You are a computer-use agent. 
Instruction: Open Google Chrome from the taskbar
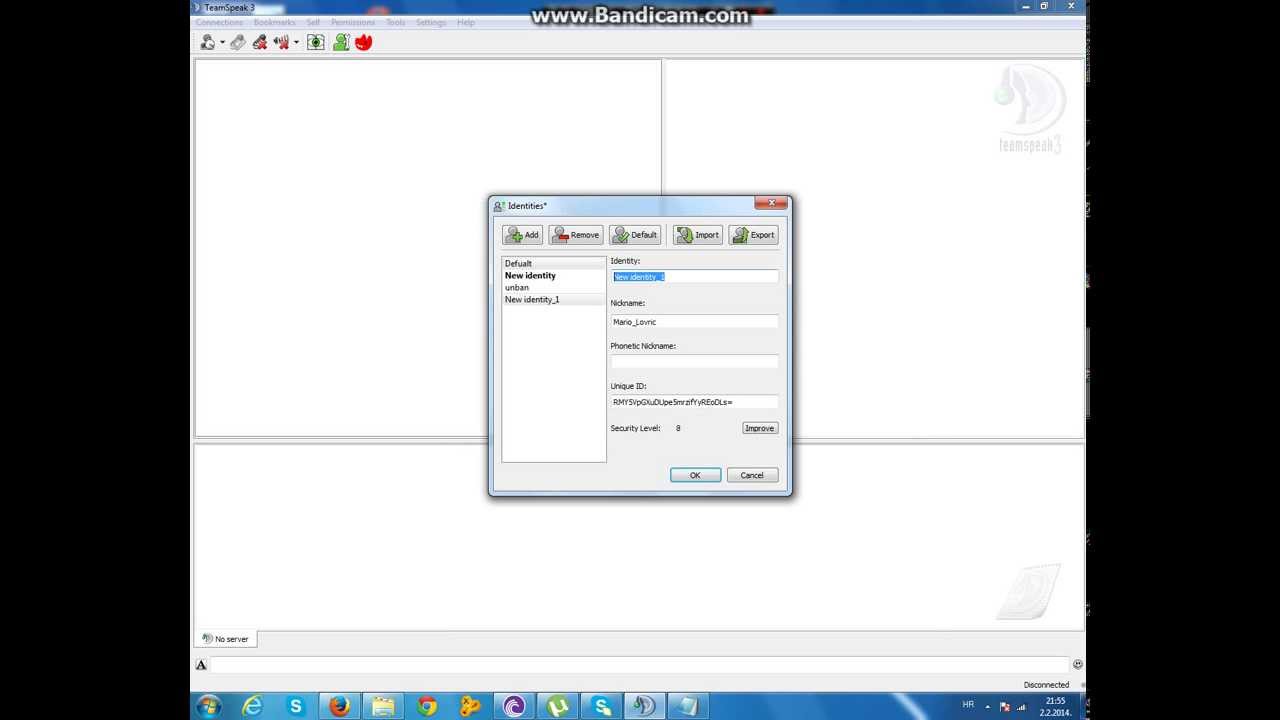point(427,706)
